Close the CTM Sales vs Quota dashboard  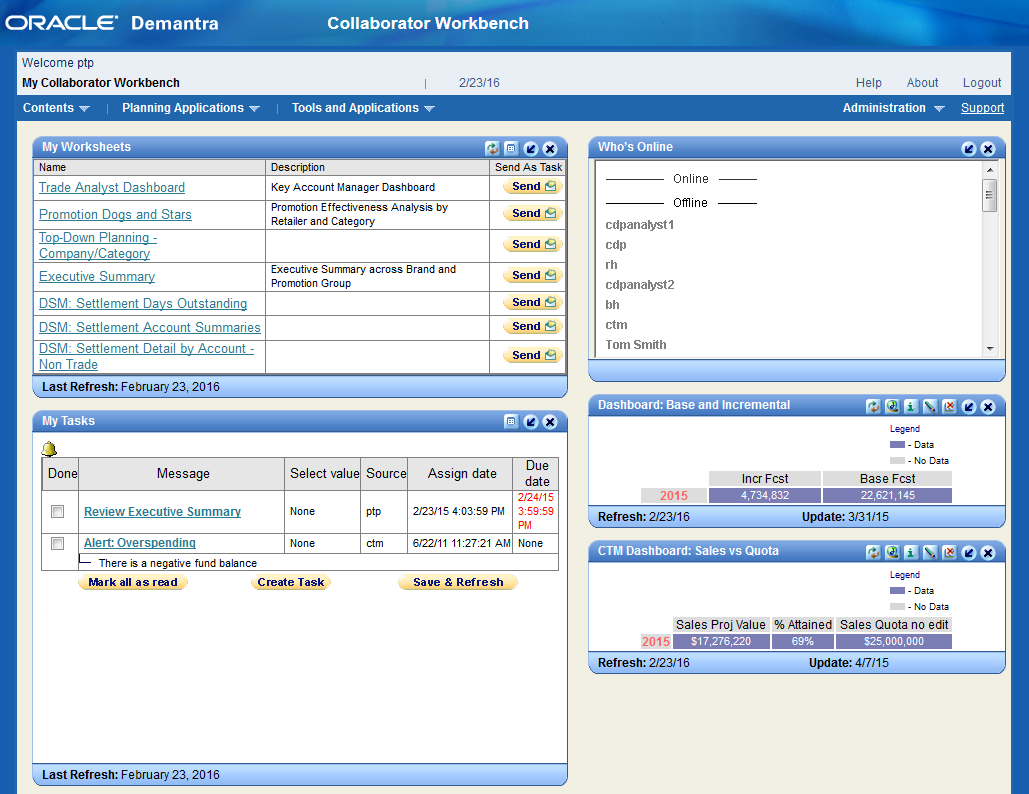(988, 553)
